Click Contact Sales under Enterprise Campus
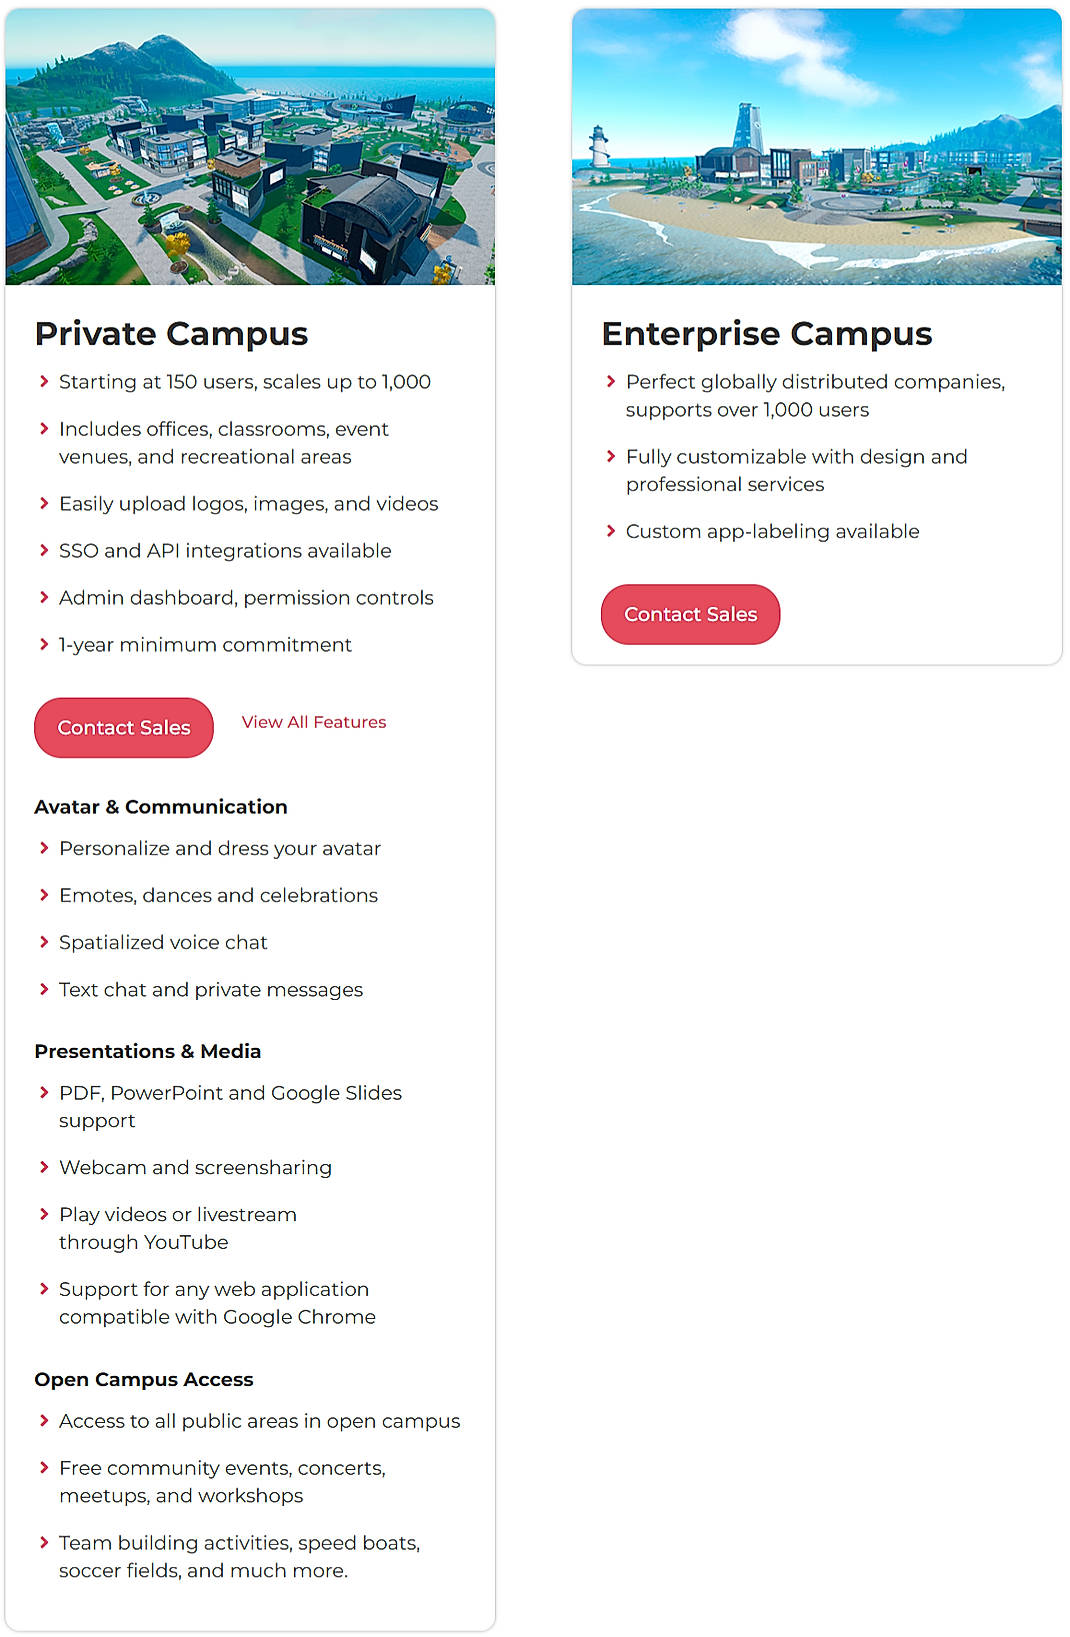Viewport: 1070px width, 1637px height. (690, 614)
